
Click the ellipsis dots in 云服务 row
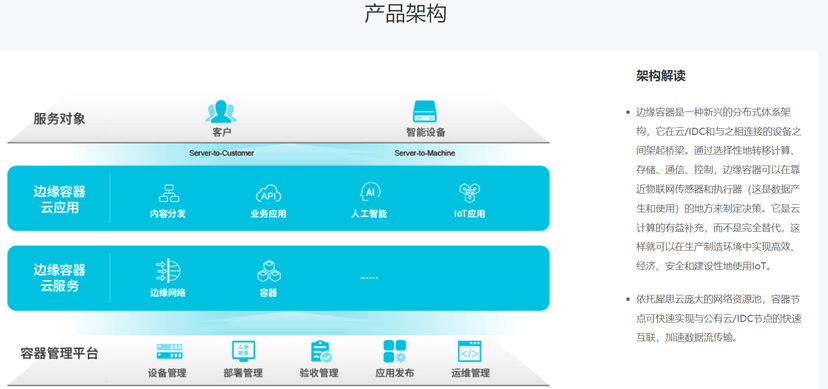pos(369,277)
